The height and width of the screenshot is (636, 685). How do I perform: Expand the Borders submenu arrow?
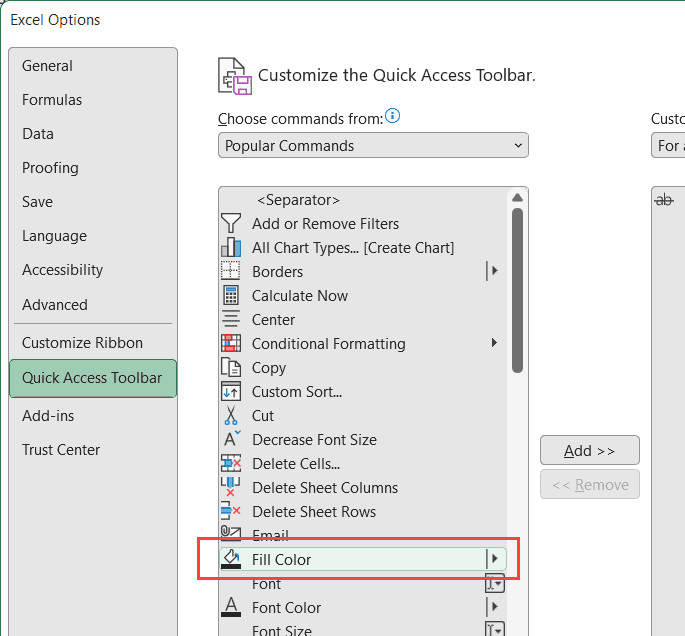point(493,271)
